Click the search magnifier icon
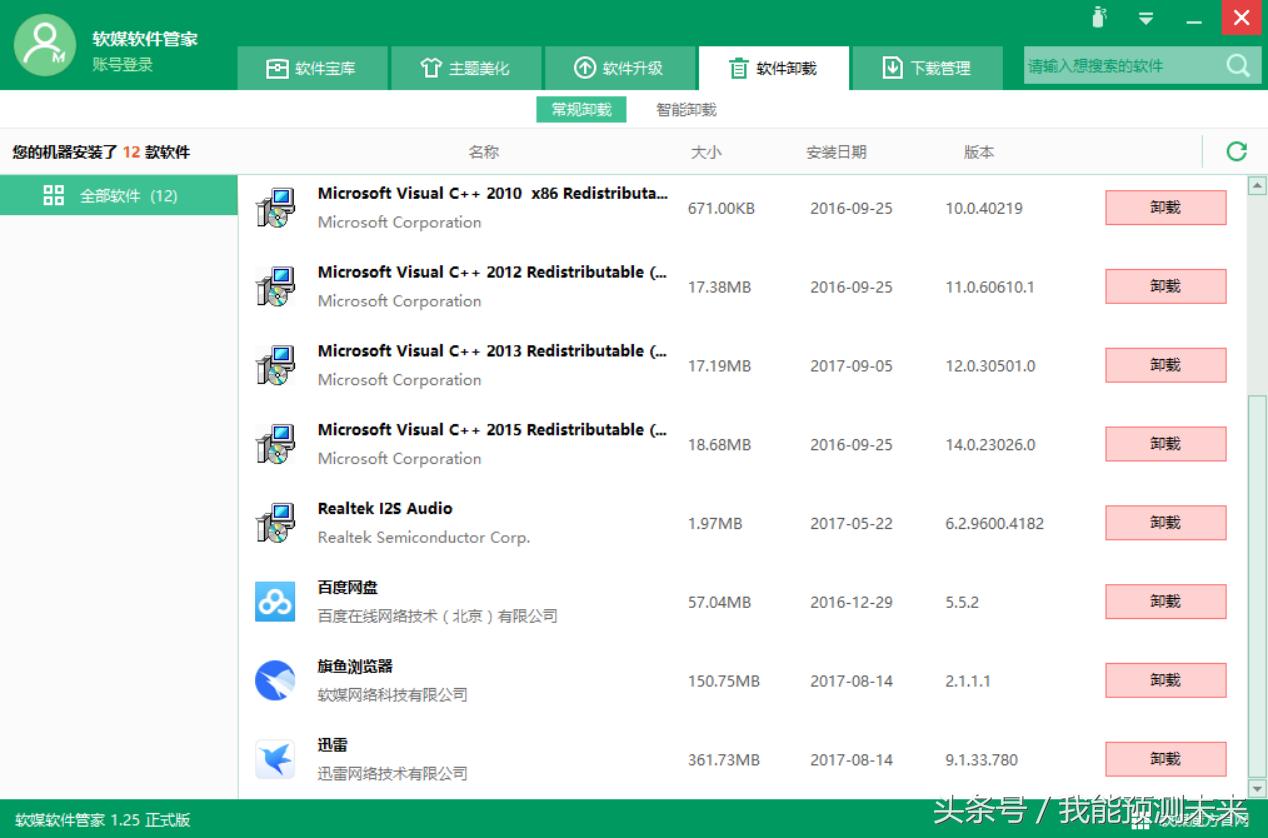1268x838 pixels. coord(1239,65)
